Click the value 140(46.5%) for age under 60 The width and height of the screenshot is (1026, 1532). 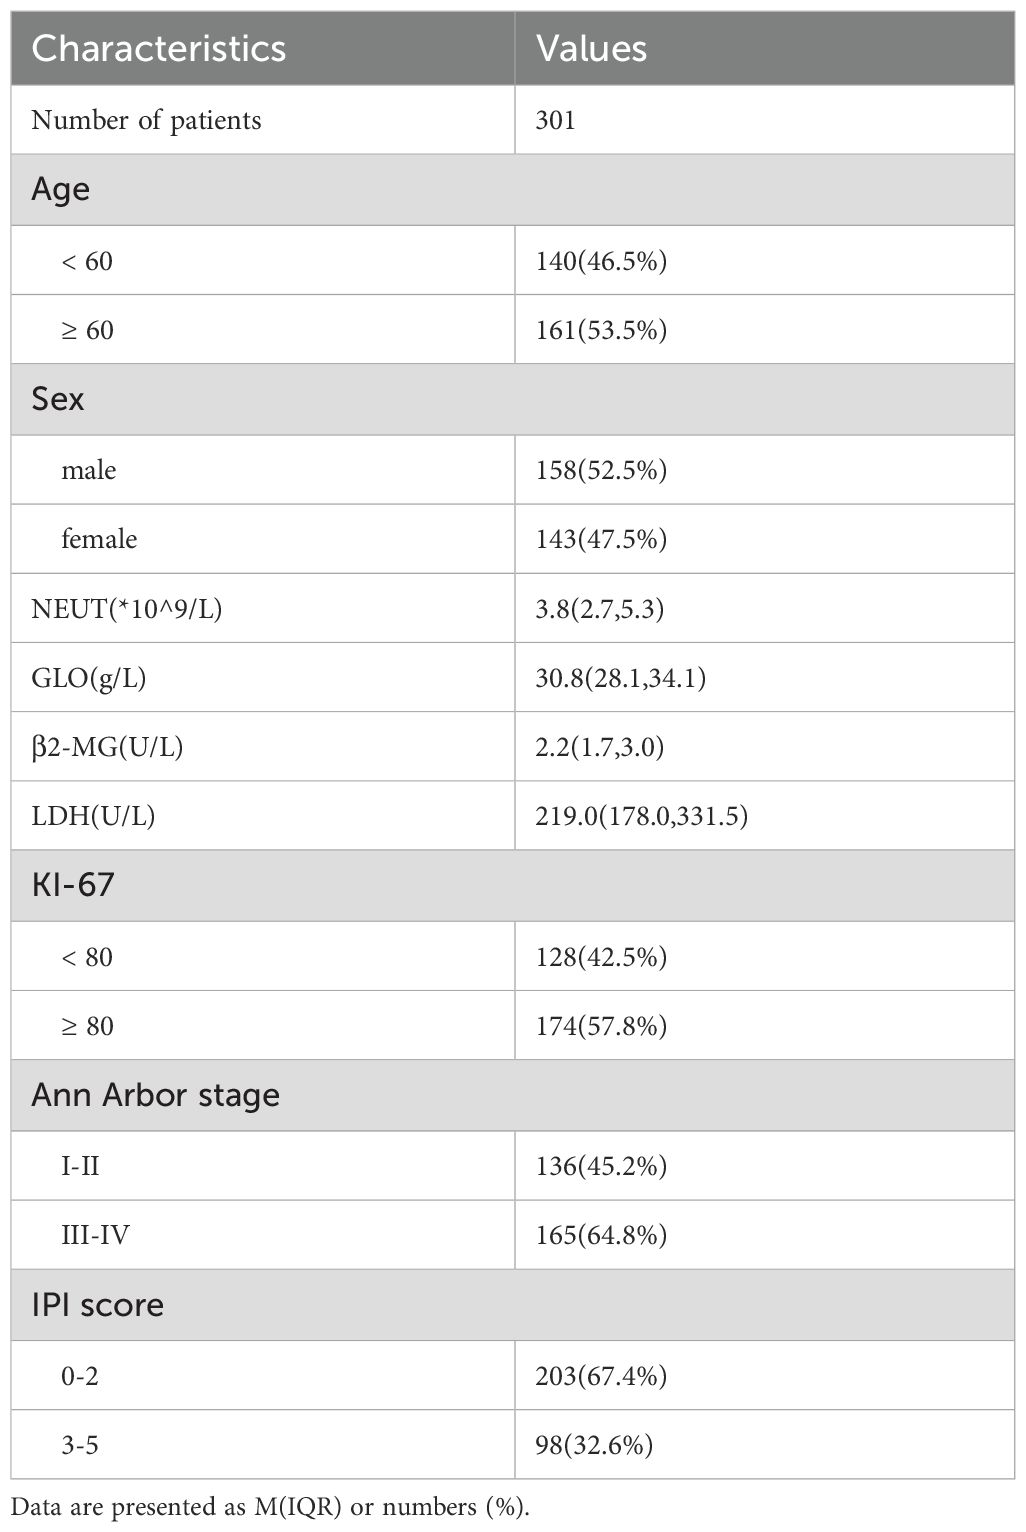coord(601,261)
